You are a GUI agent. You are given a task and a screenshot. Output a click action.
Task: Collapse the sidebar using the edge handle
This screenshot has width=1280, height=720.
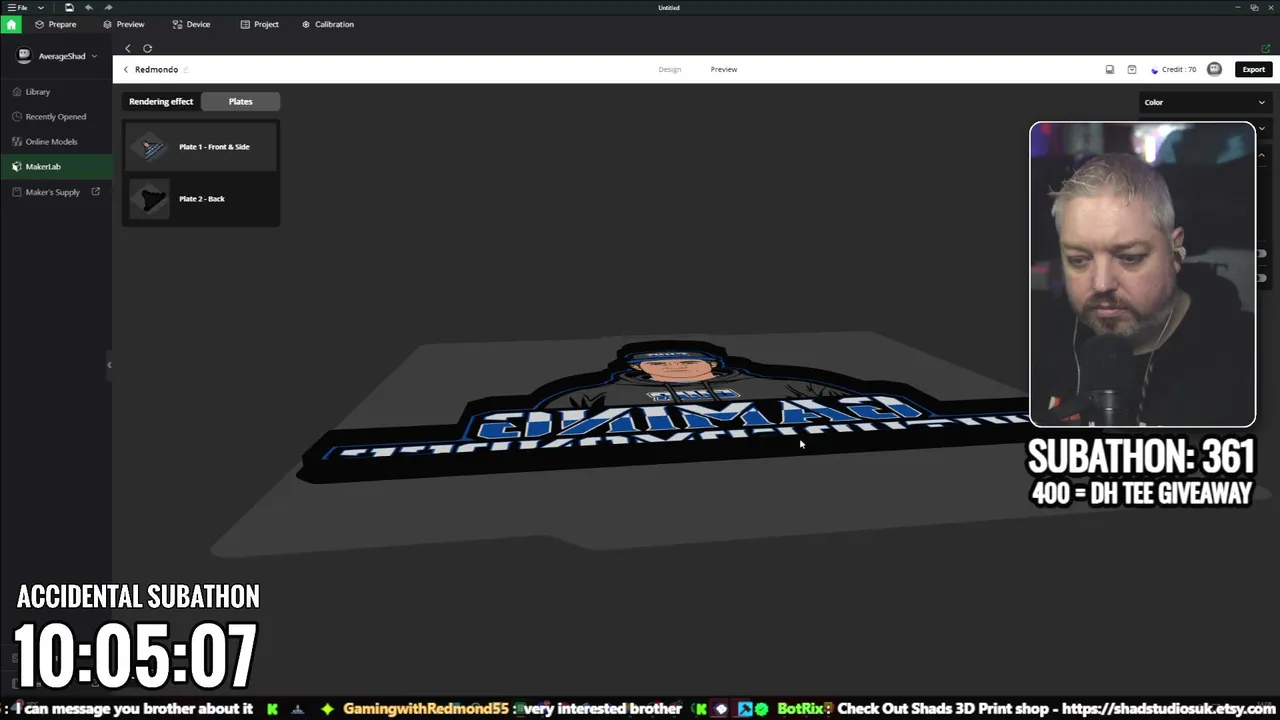[109, 365]
